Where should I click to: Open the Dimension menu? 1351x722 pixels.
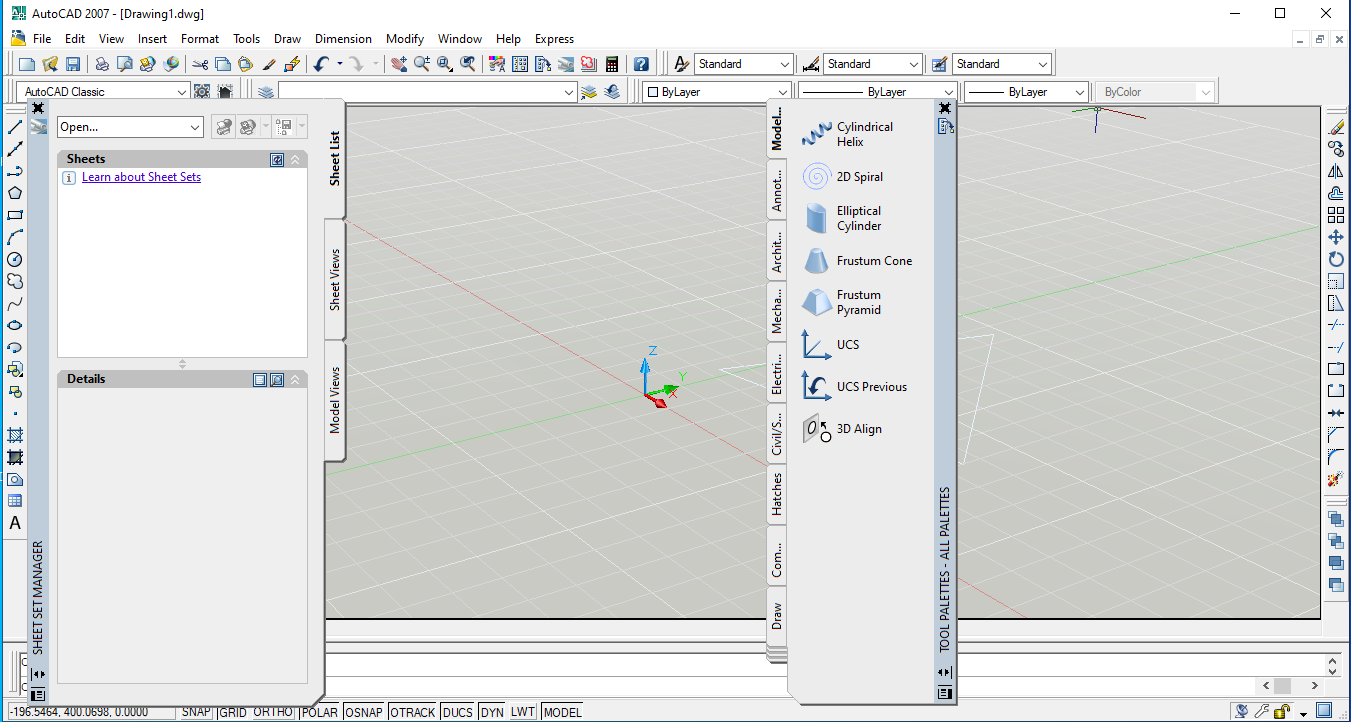[343, 39]
